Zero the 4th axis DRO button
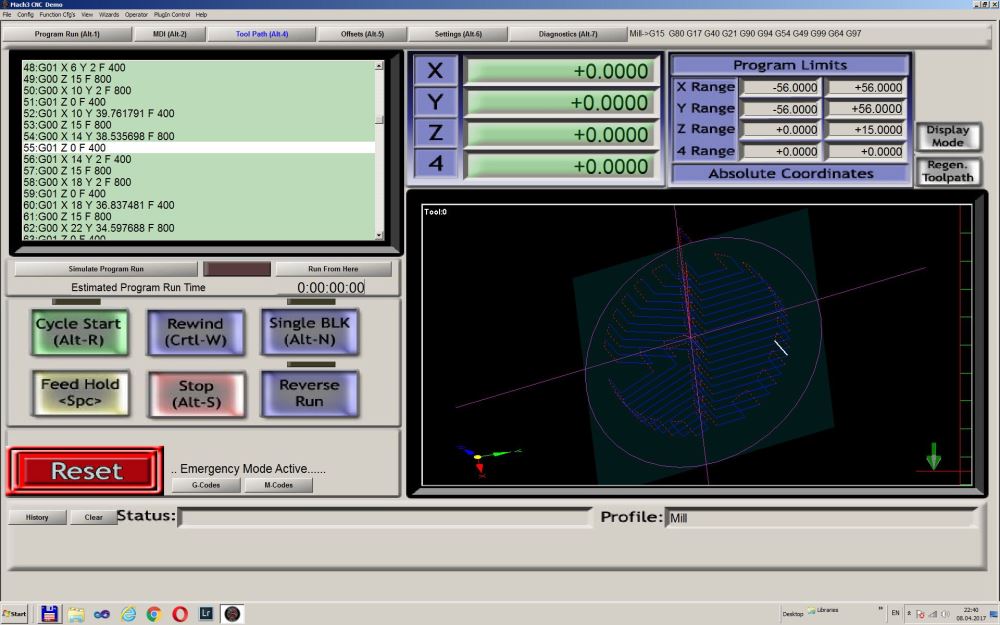Viewport: 1000px width, 625px height. click(x=435, y=165)
